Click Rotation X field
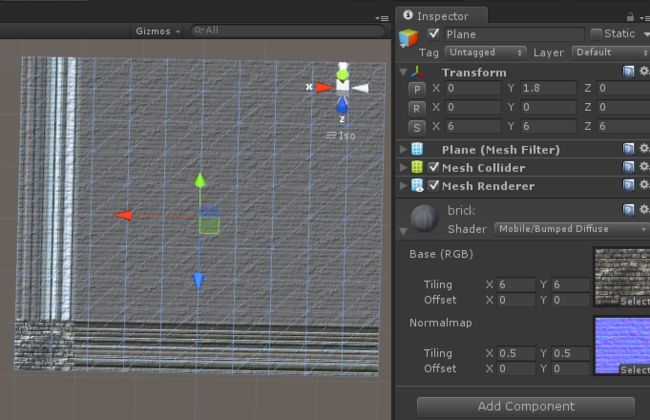Screen dimensions: 650x420 click(x=473, y=107)
